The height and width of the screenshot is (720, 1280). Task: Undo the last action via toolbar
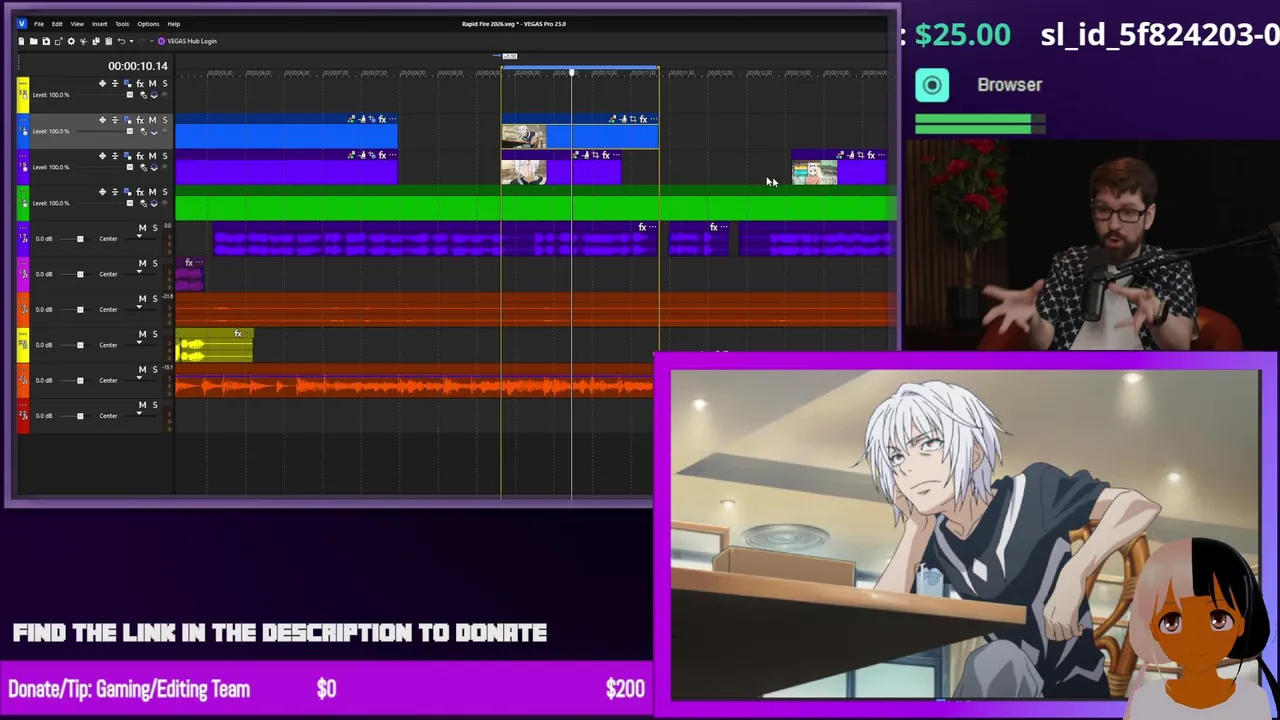121,41
